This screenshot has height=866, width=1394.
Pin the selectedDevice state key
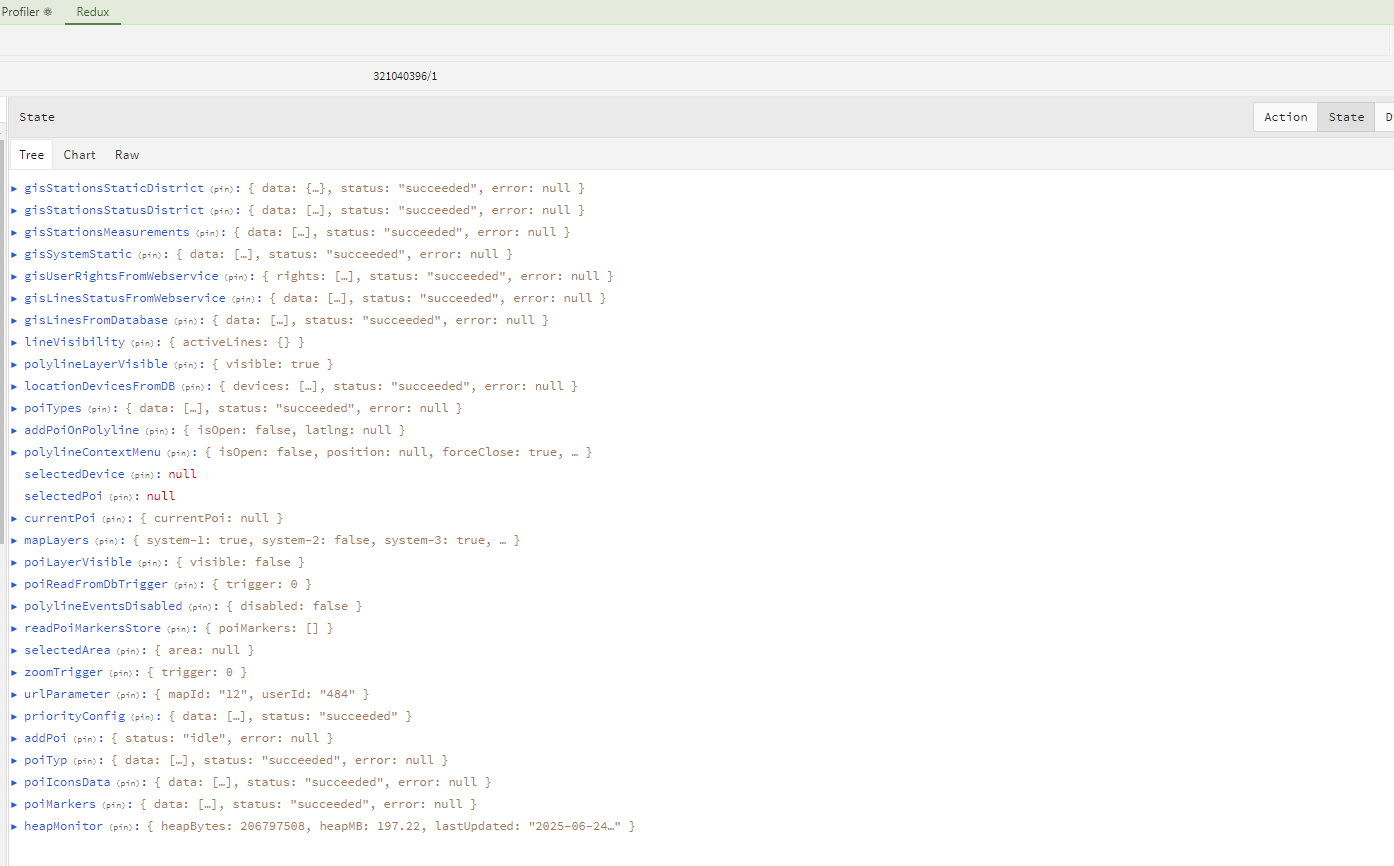coord(144,475)
